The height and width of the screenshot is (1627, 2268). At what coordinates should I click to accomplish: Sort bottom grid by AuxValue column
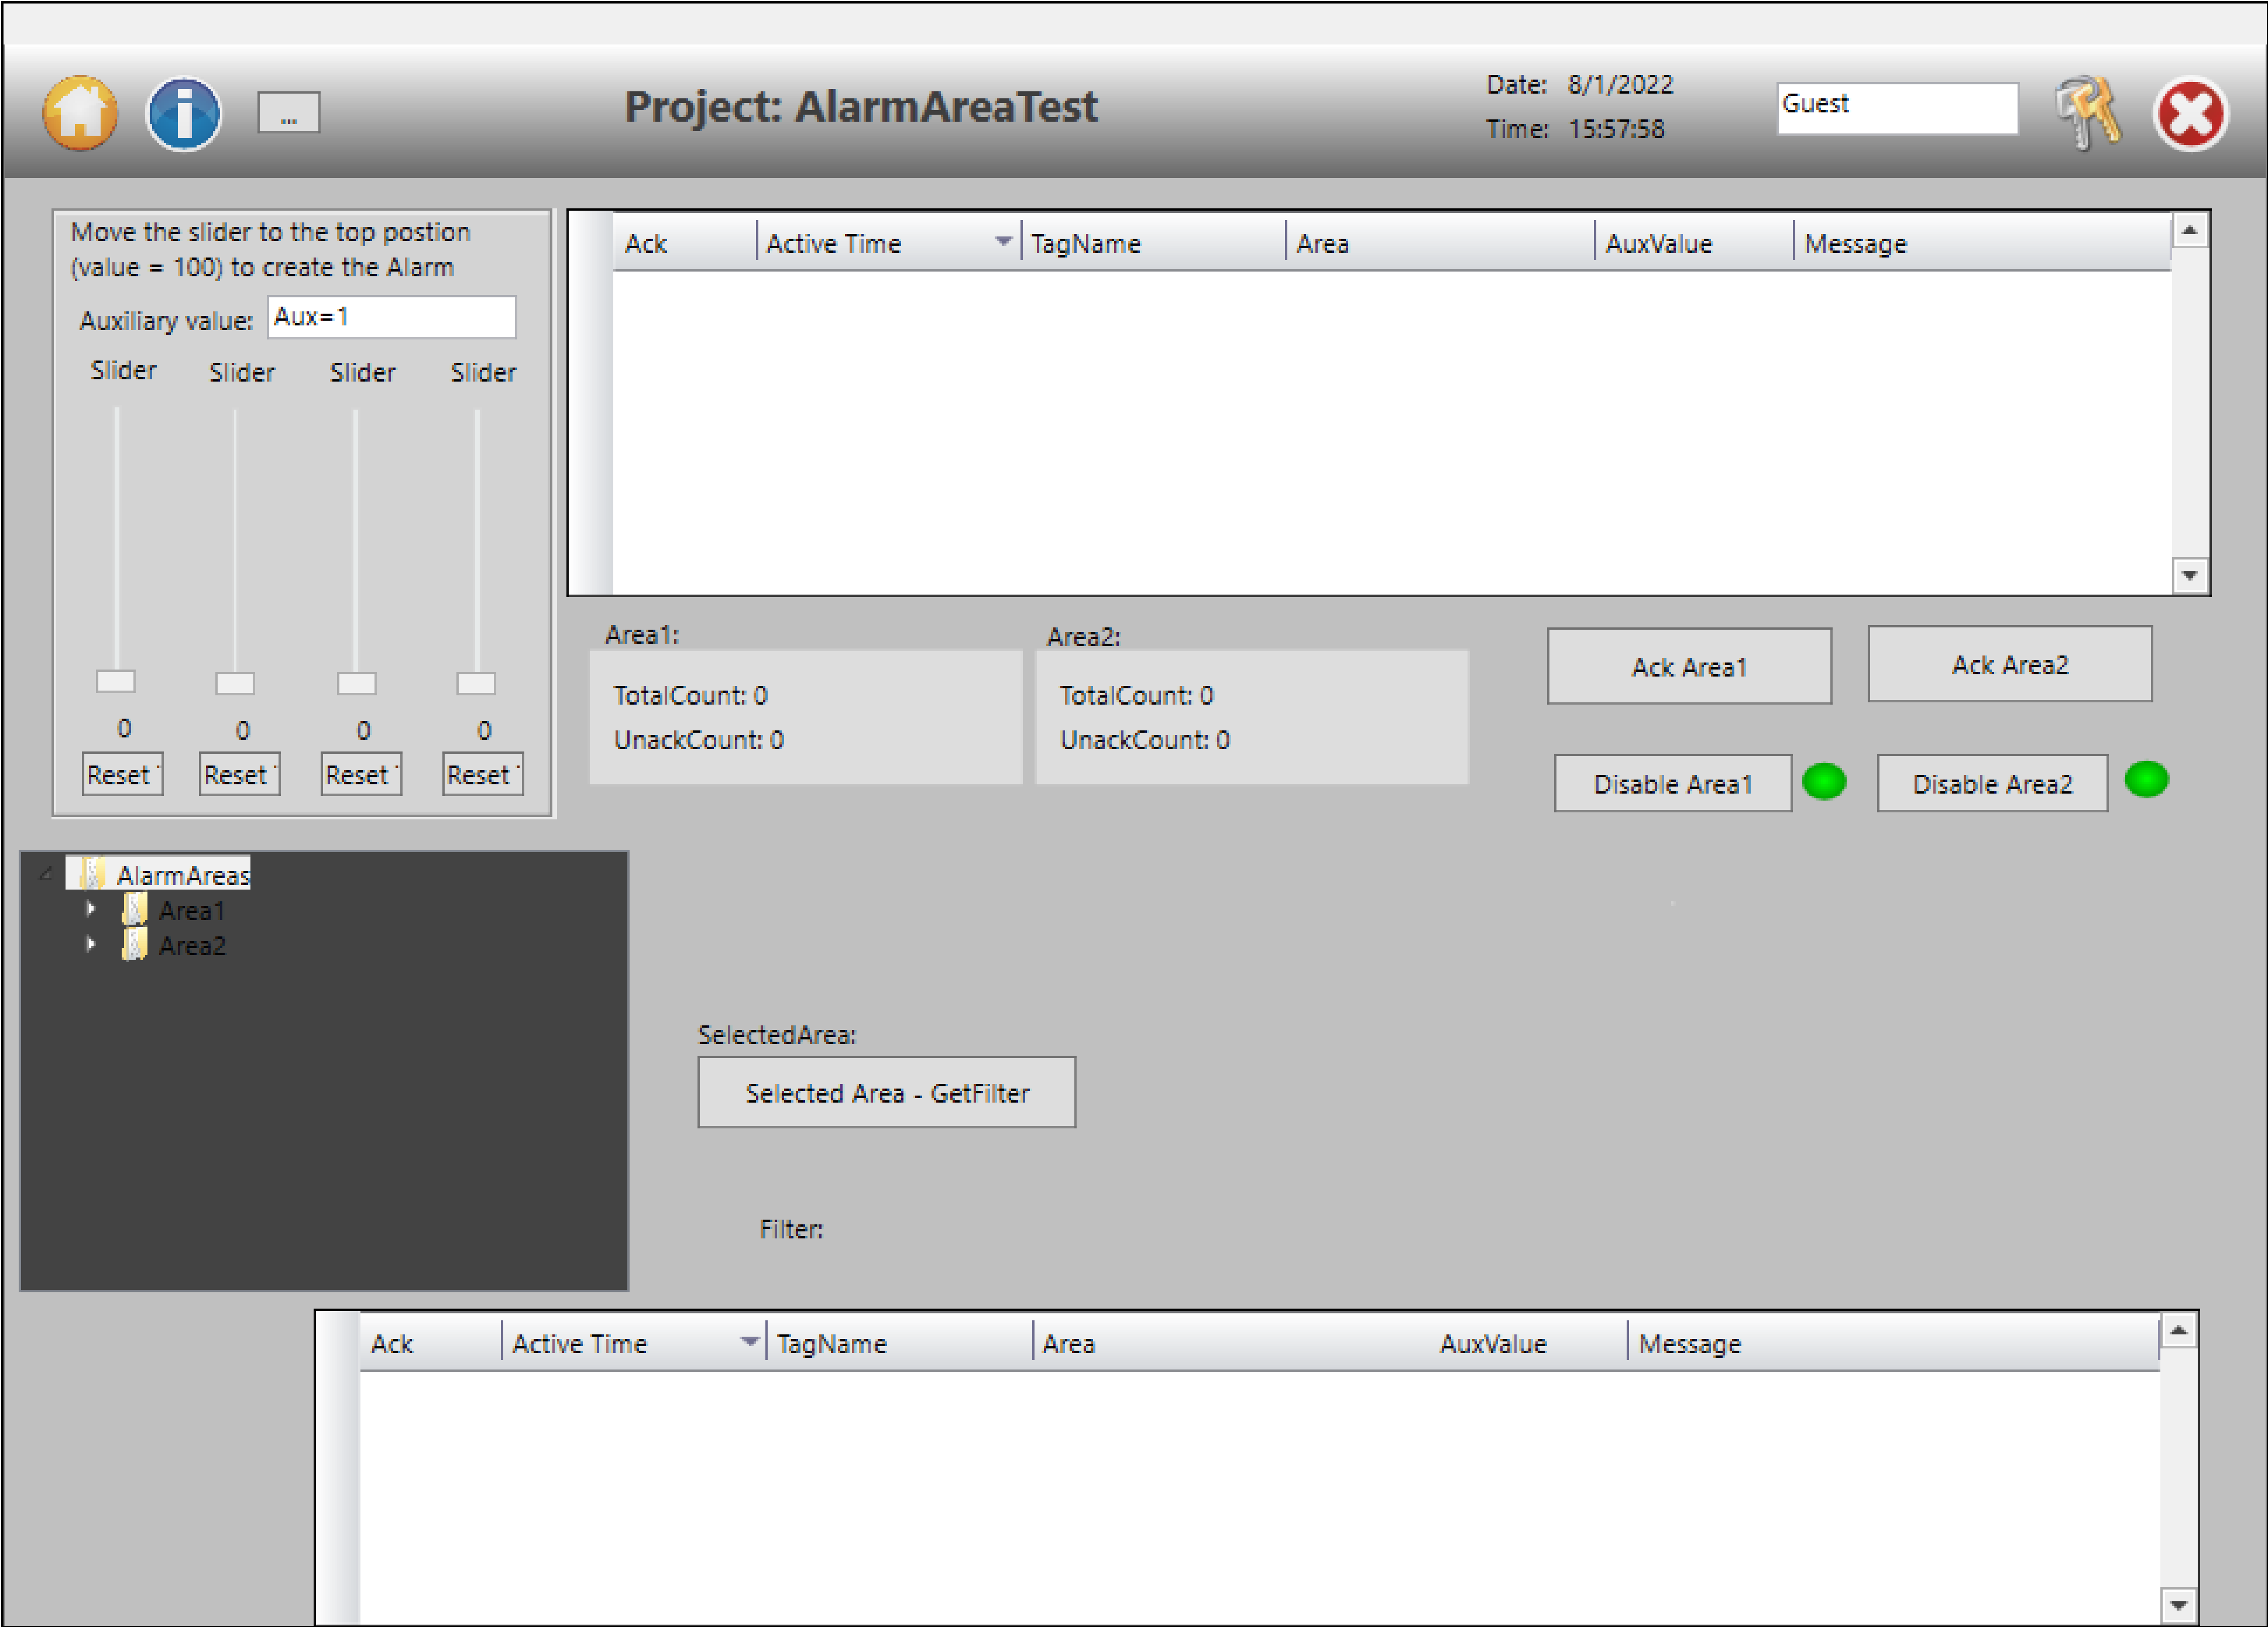(1527, 1343)
